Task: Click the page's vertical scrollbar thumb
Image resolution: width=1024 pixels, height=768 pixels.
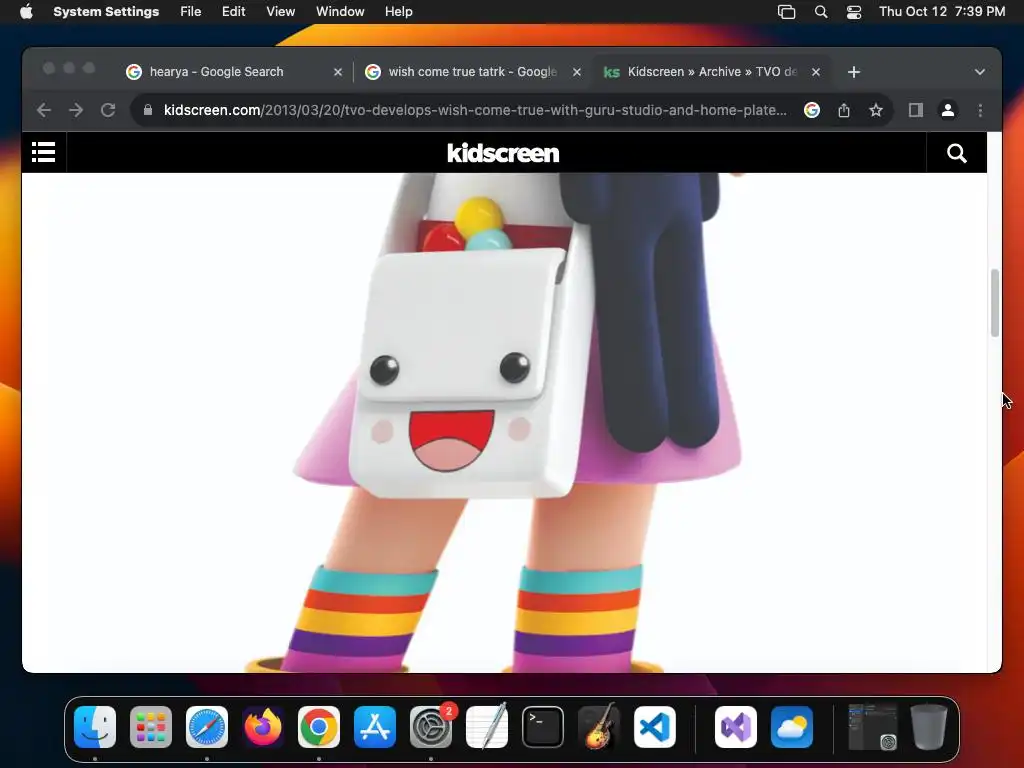Action: pos(995,302)
